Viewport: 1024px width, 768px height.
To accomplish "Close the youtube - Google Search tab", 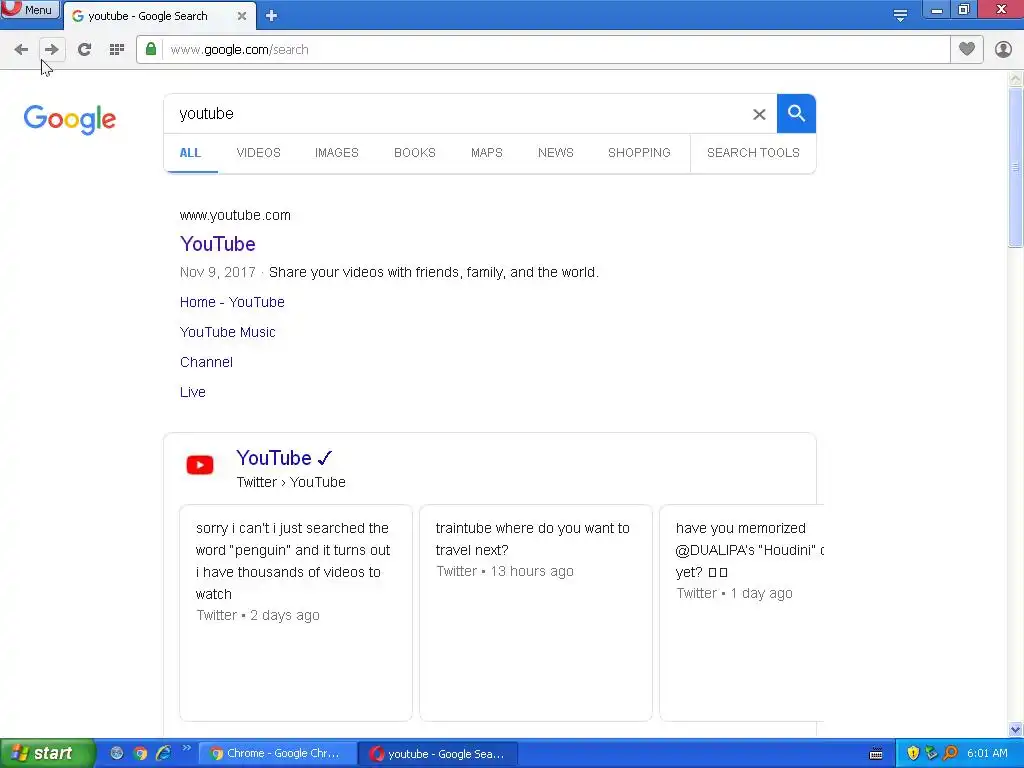I will [x=242, y=16].
